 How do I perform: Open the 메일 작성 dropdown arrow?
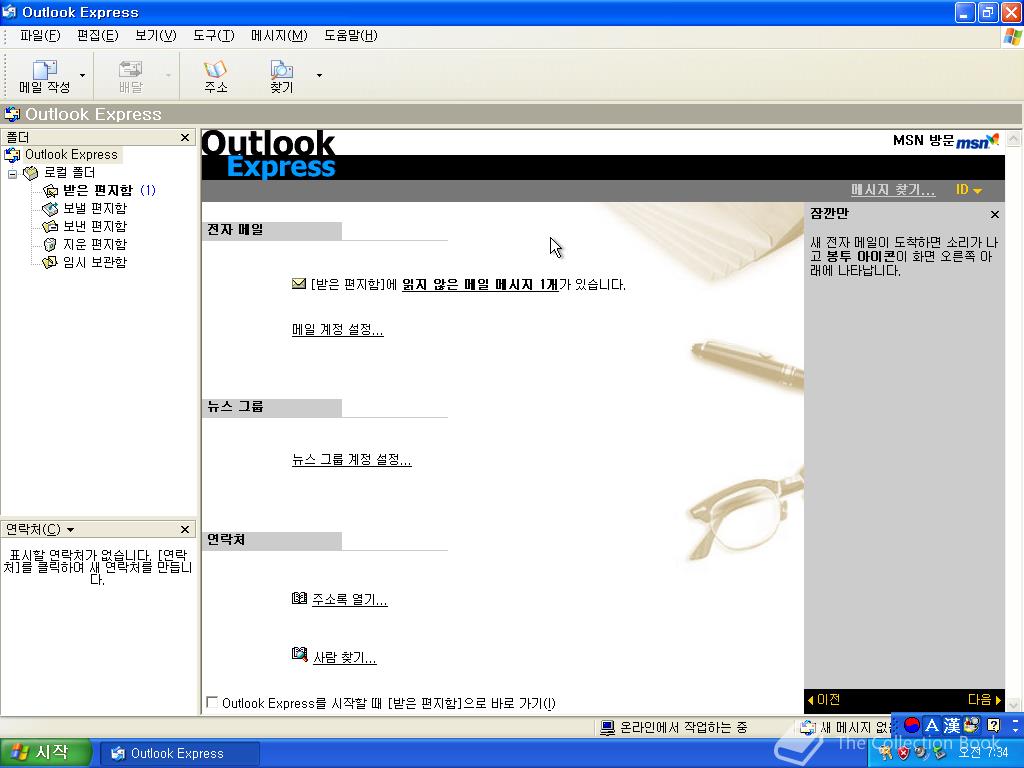pyautogui.click(x=82, y=76)
